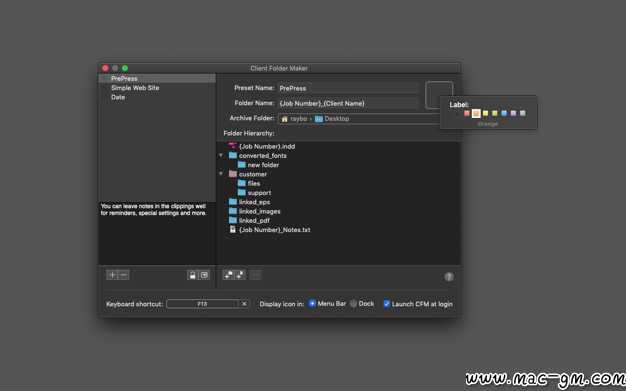
Task: Select the support folder
Action: coord(259,193)
